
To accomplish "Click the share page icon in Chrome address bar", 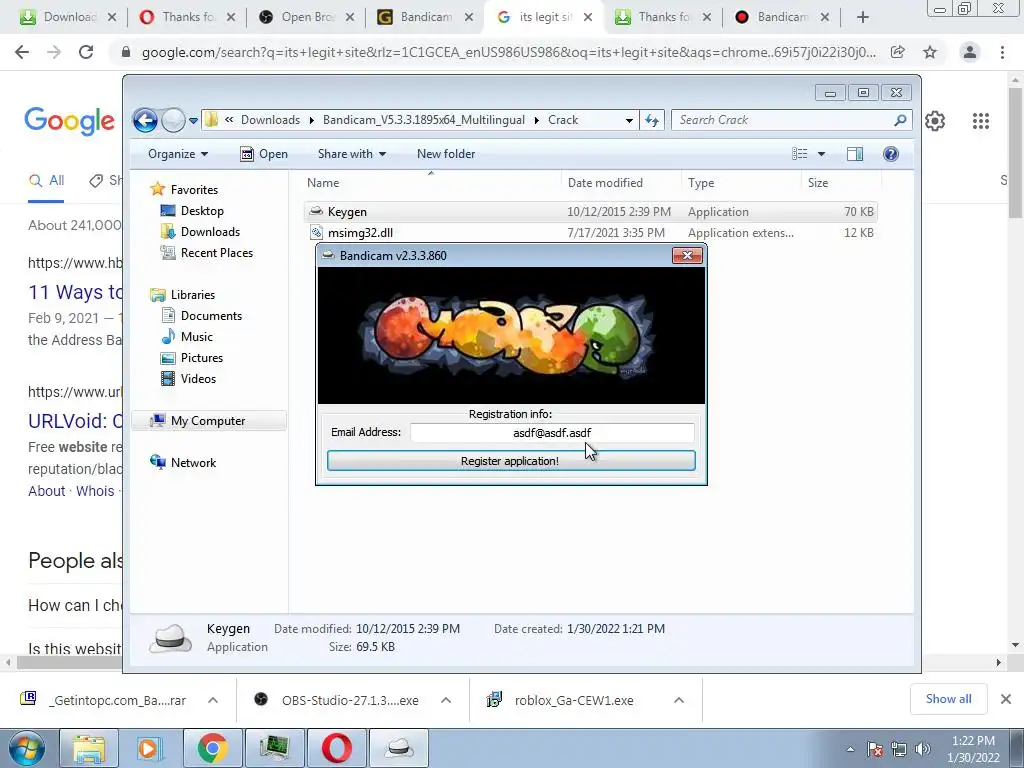I will [898, 52].
